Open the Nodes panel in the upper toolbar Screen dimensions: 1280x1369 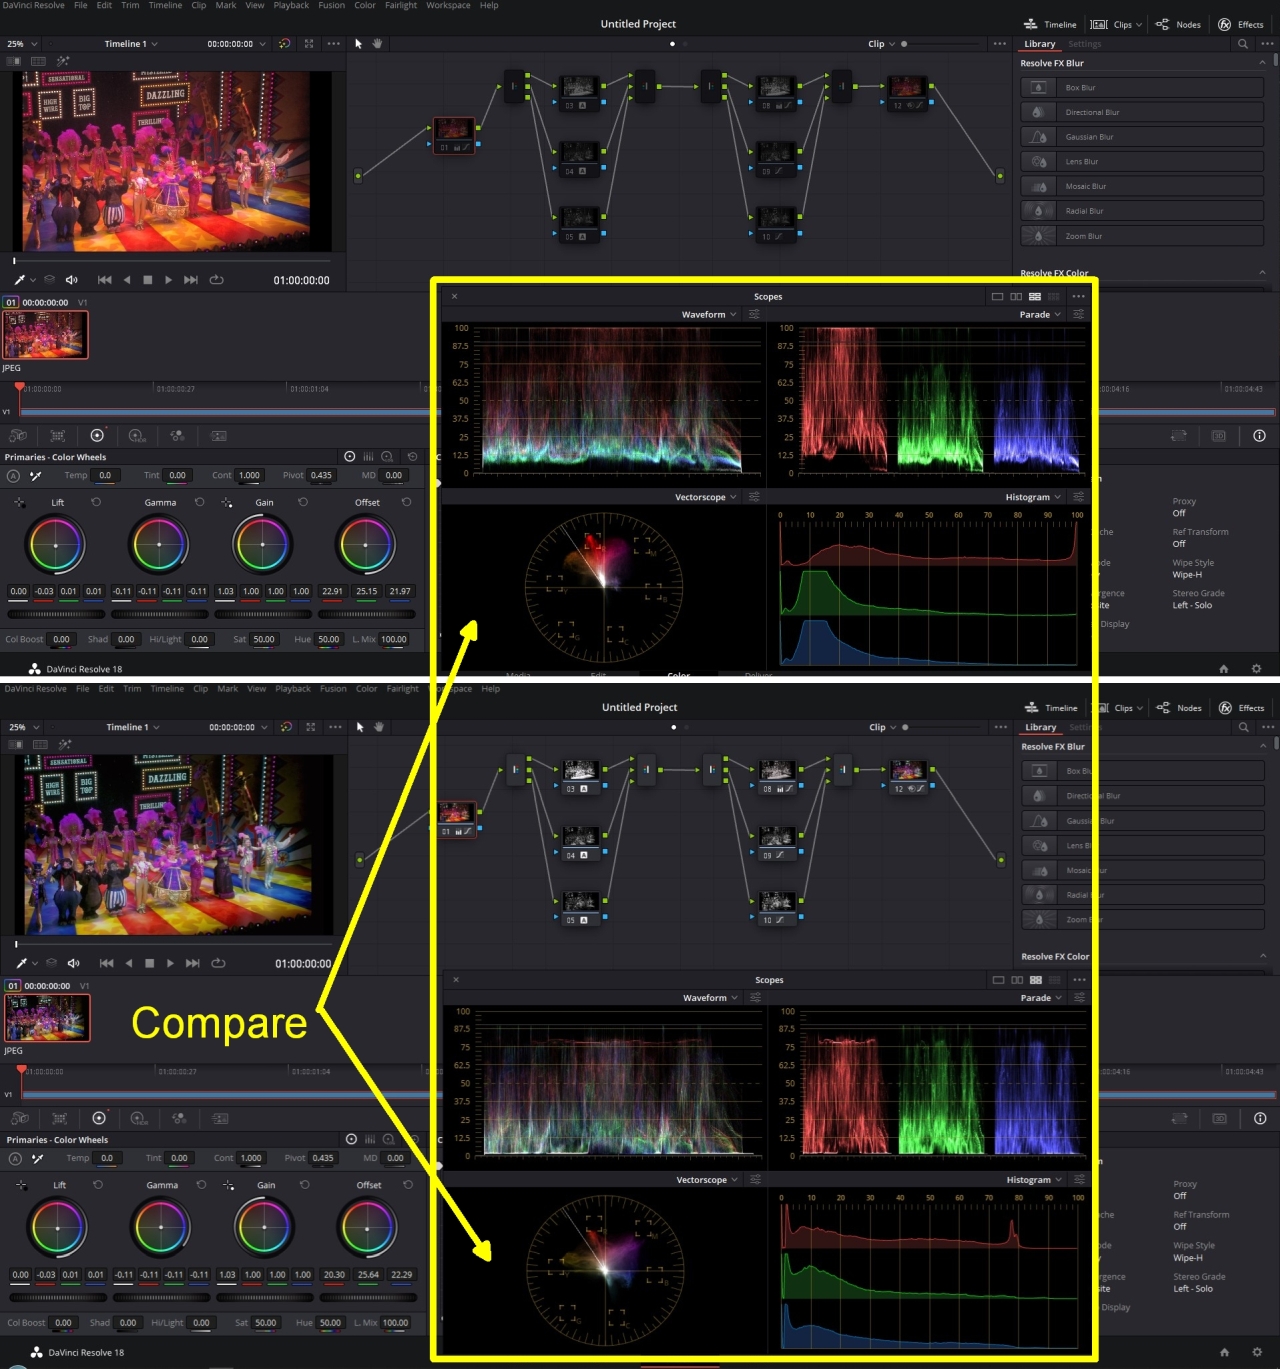(1178, 24)
